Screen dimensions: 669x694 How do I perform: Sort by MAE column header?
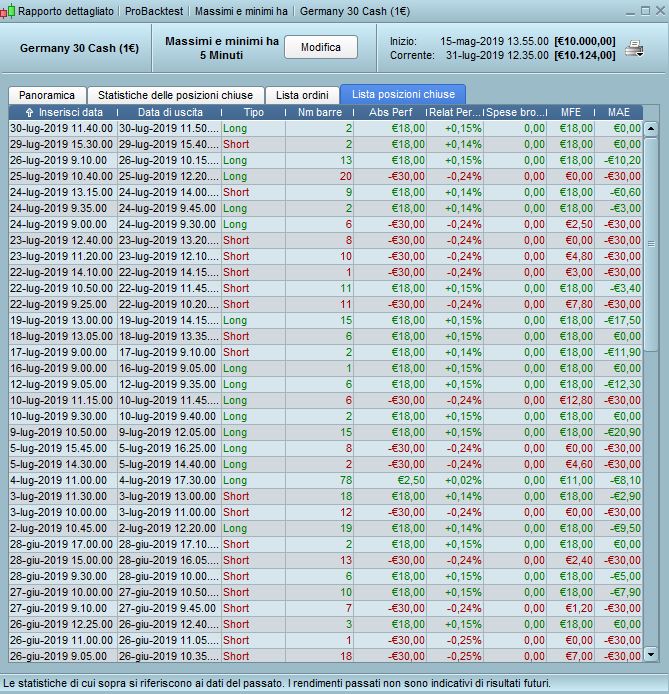pyautogui.click(x=619, y=112)
